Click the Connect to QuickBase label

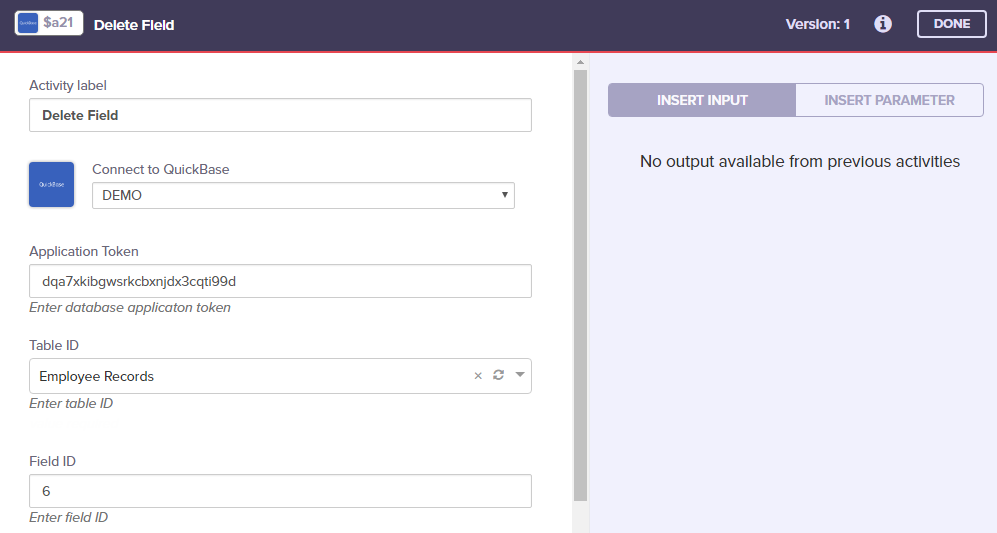point(160,169)
